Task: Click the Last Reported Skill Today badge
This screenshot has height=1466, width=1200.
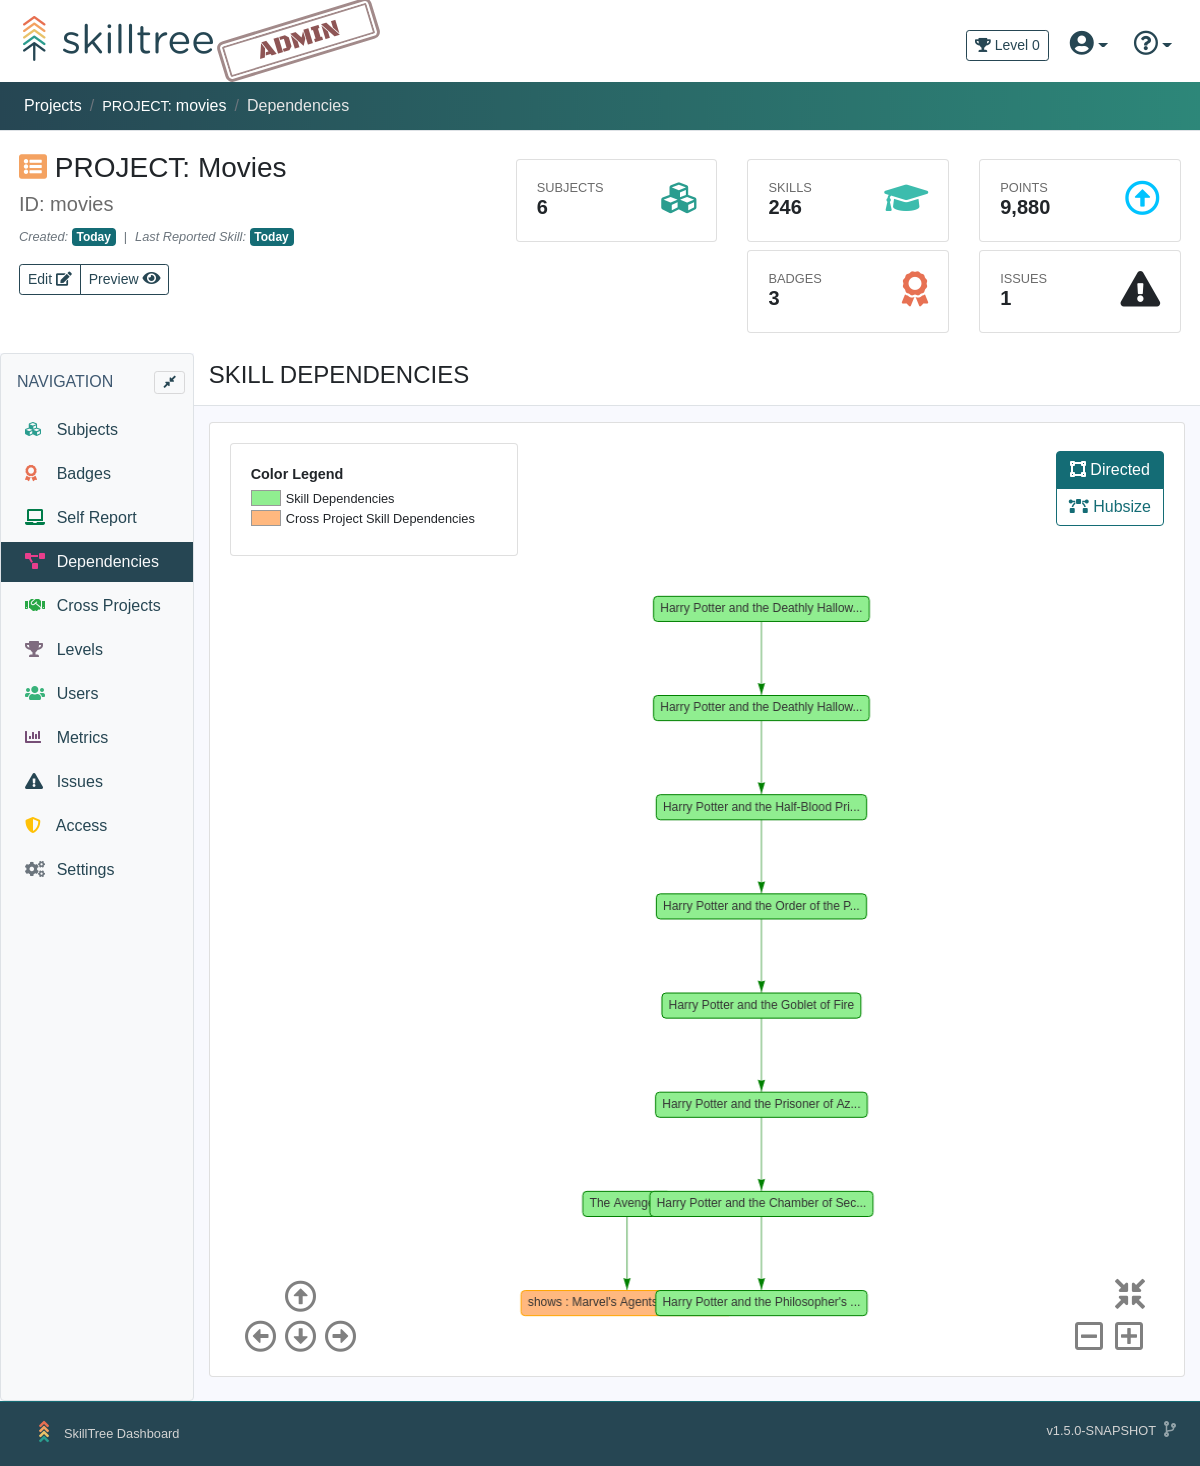Action: click(x=272, y=237)
